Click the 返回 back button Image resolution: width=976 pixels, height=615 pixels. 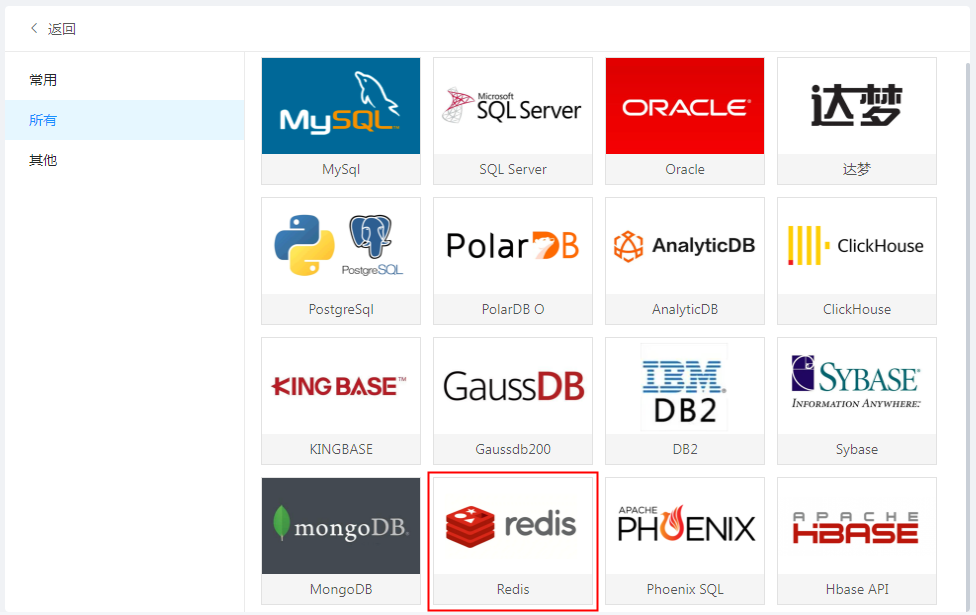pyautogui.click(x=53, y=29)
